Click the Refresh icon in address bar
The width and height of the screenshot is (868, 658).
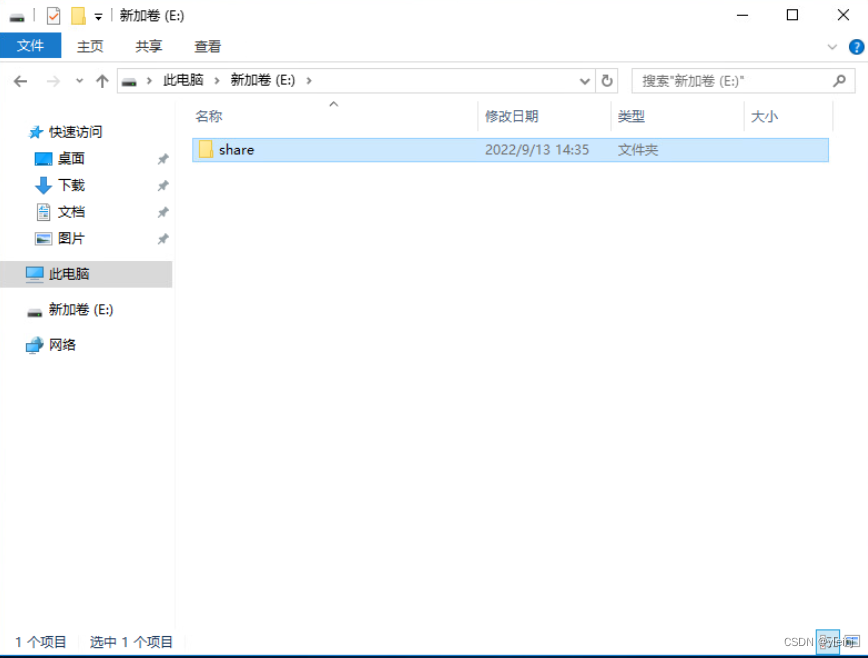pyautogui.click(x=607, y=81)
